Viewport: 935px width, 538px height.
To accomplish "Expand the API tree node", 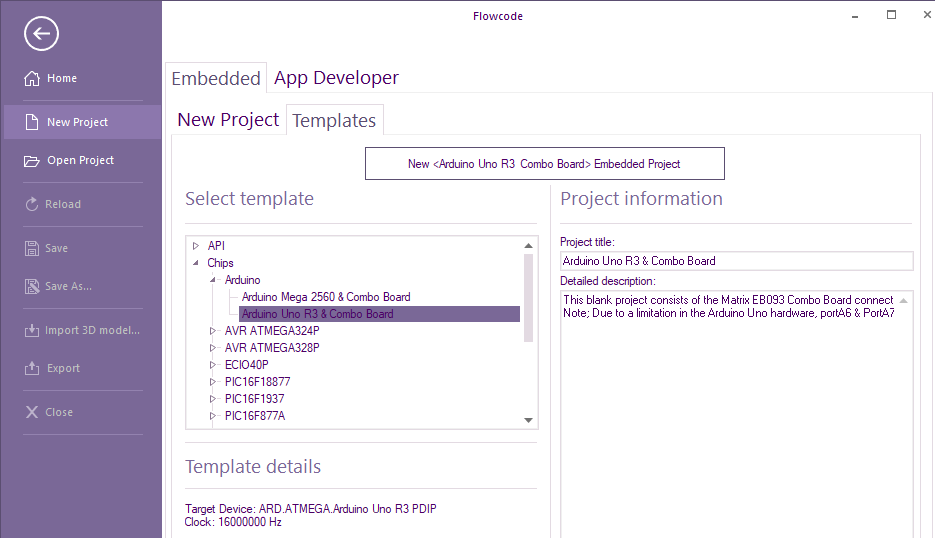I will (196, 246).
